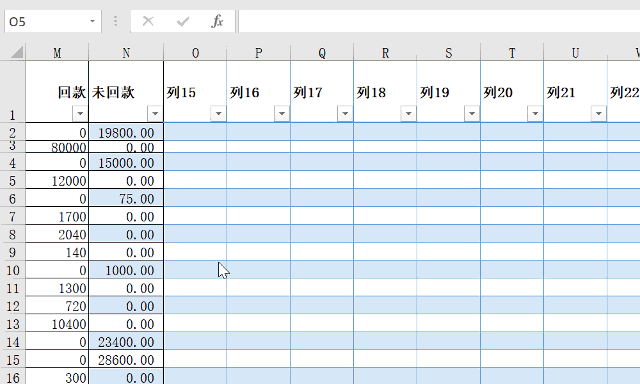The height and width of the screenshot is (384, 640).
Task: Select column P header
Action: 259,53
